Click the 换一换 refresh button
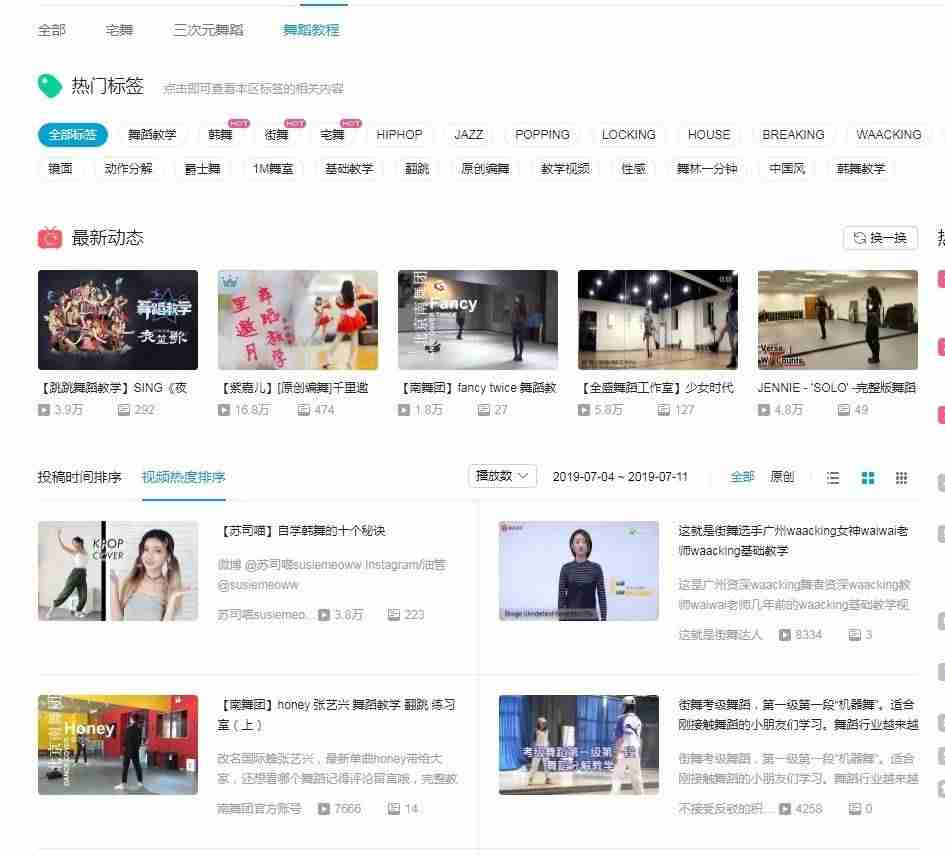The height and width of the screenshot is (855, 945). pos(880,238)
